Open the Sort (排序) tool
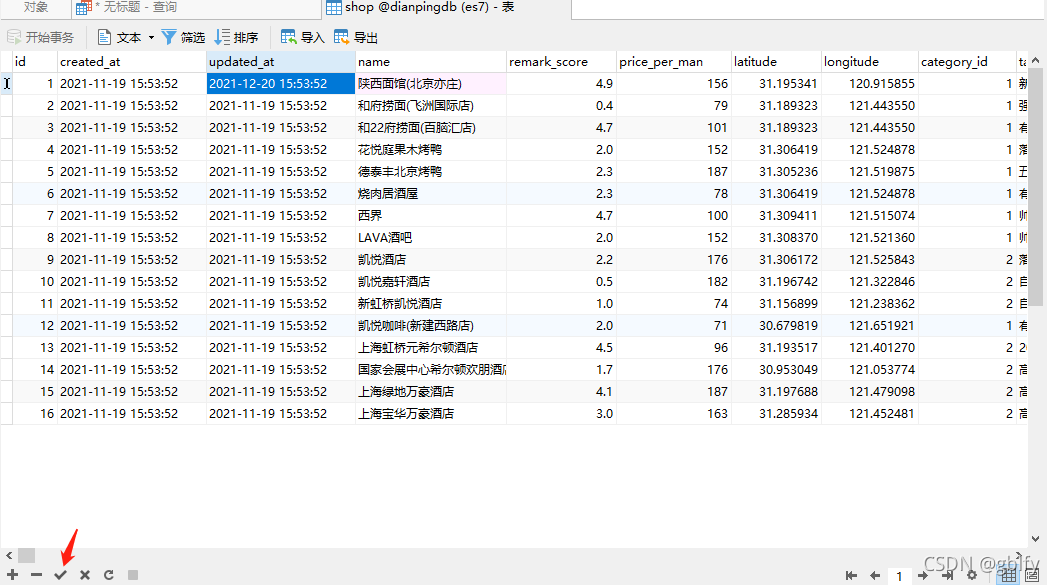The height and width of the screenshot is (585, 1055). click(x=236, y=38)
